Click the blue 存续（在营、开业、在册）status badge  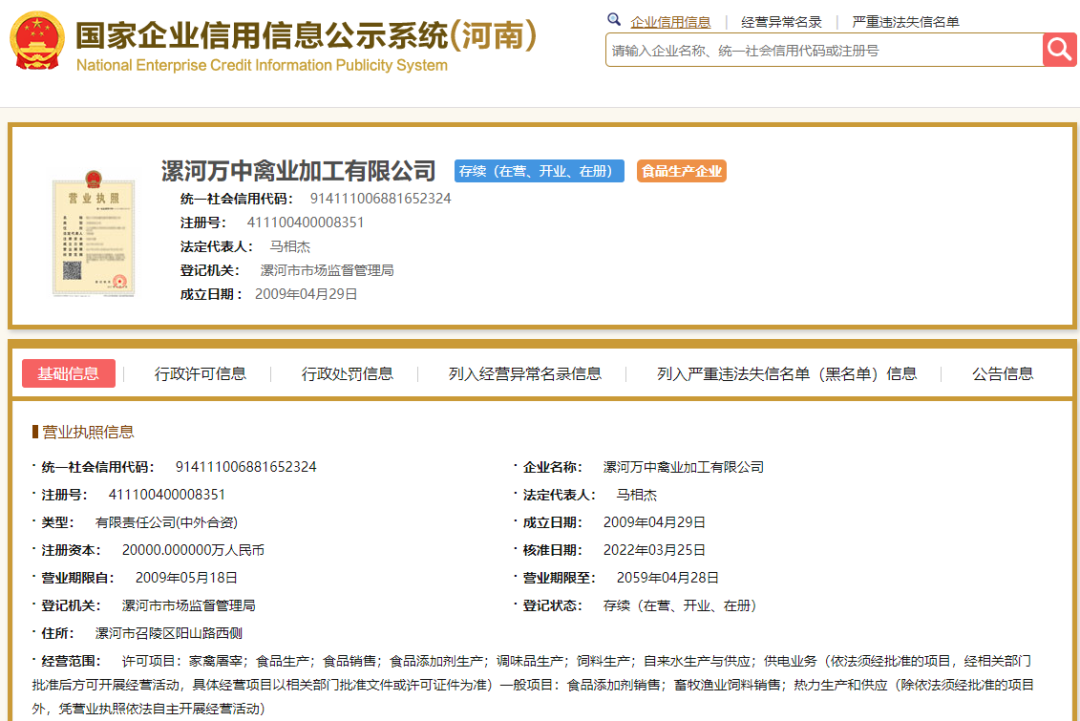pyautogui.click(x=539, y=171)
